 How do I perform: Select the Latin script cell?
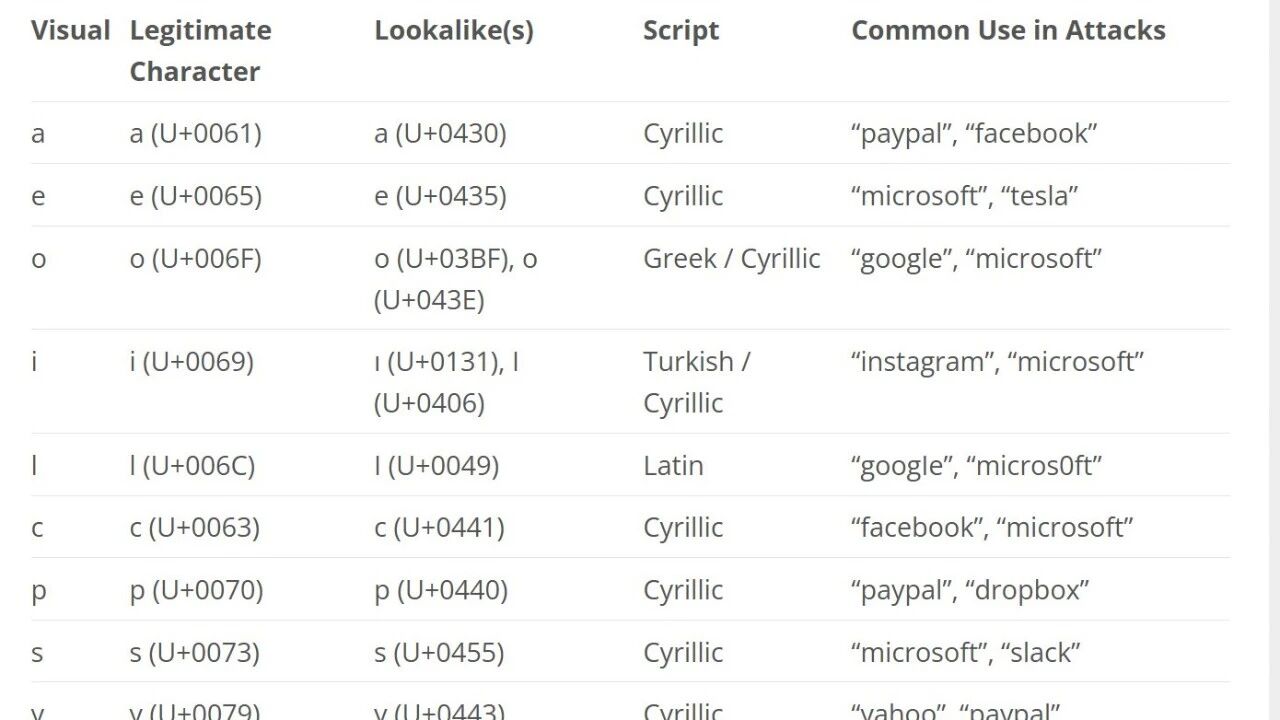click(673, 465)
